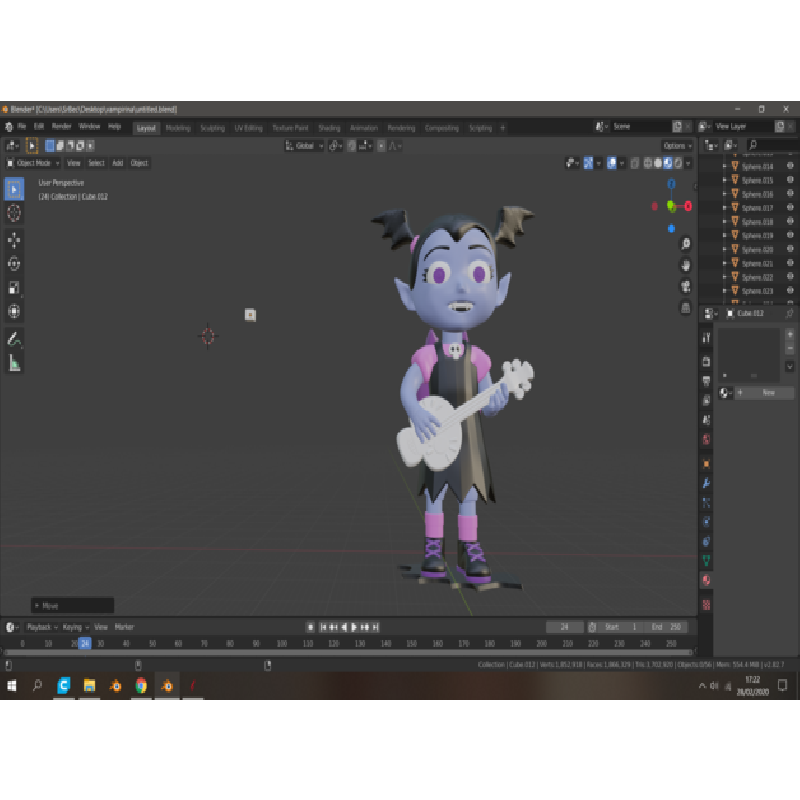Open the View Layer properties tab
This screenshot has height=800, width=800.
tap(707, 401)
